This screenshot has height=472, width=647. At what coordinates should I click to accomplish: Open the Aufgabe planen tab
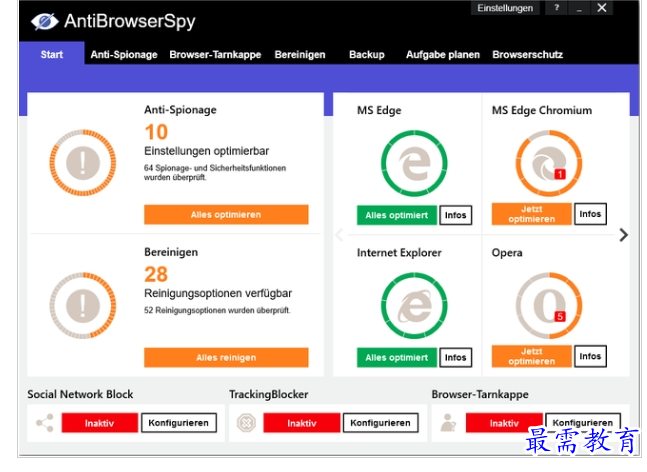(443, 54)
